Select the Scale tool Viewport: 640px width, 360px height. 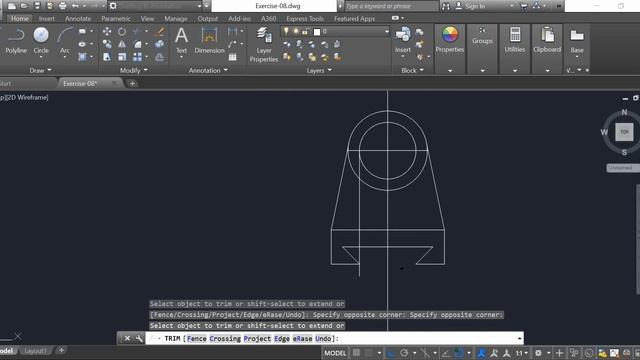(122, 57)
